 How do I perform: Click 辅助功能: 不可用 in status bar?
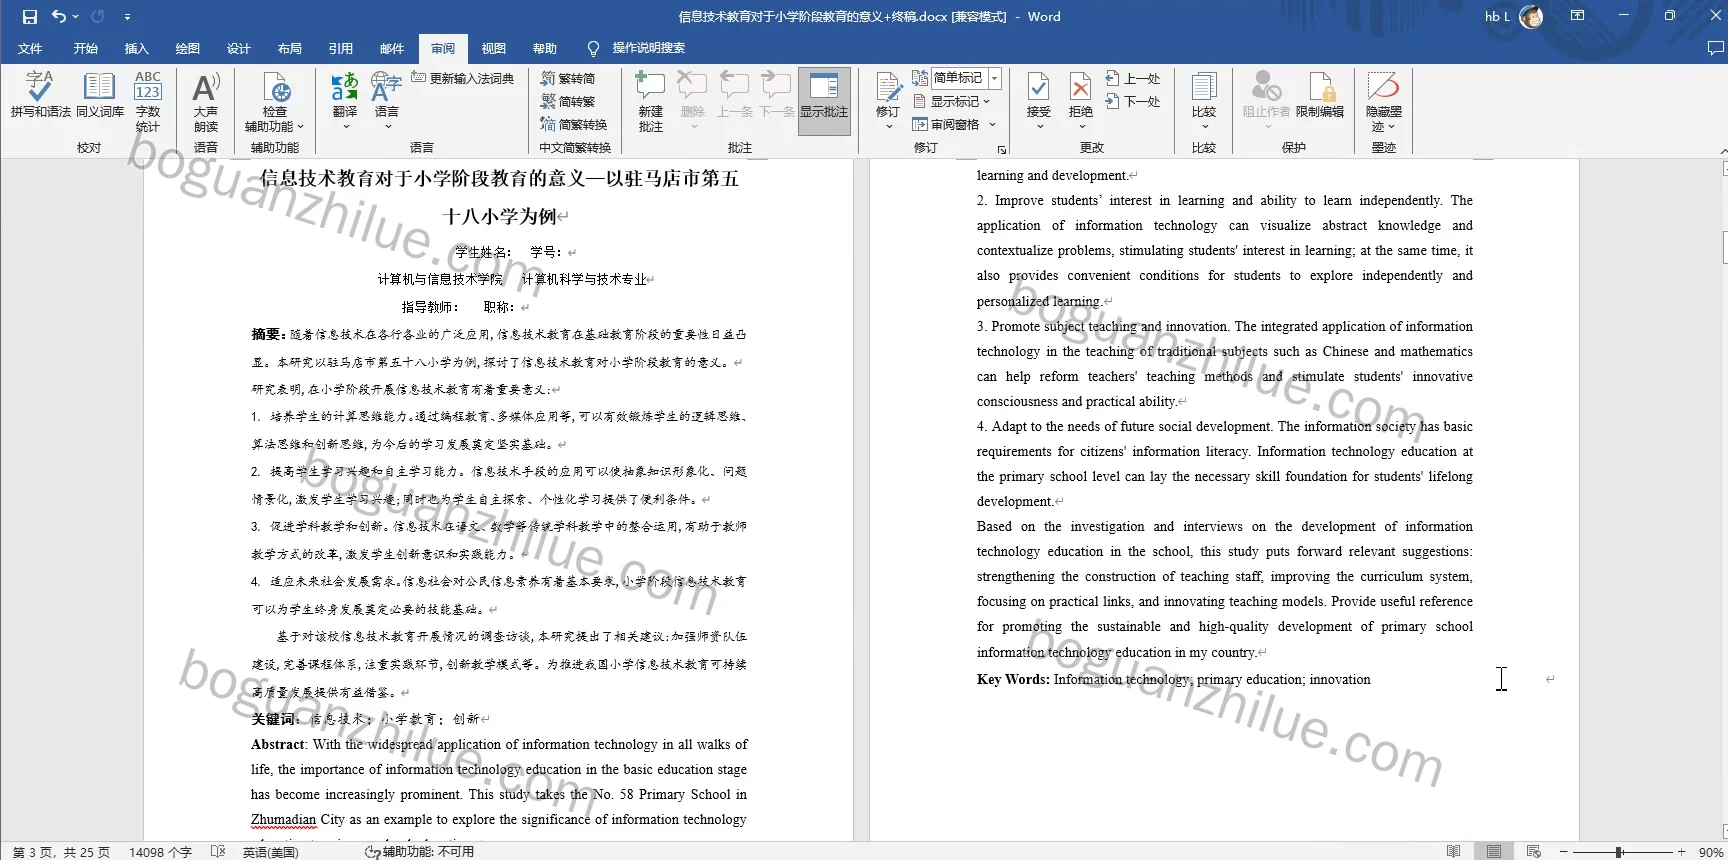[x=419, y=851]
